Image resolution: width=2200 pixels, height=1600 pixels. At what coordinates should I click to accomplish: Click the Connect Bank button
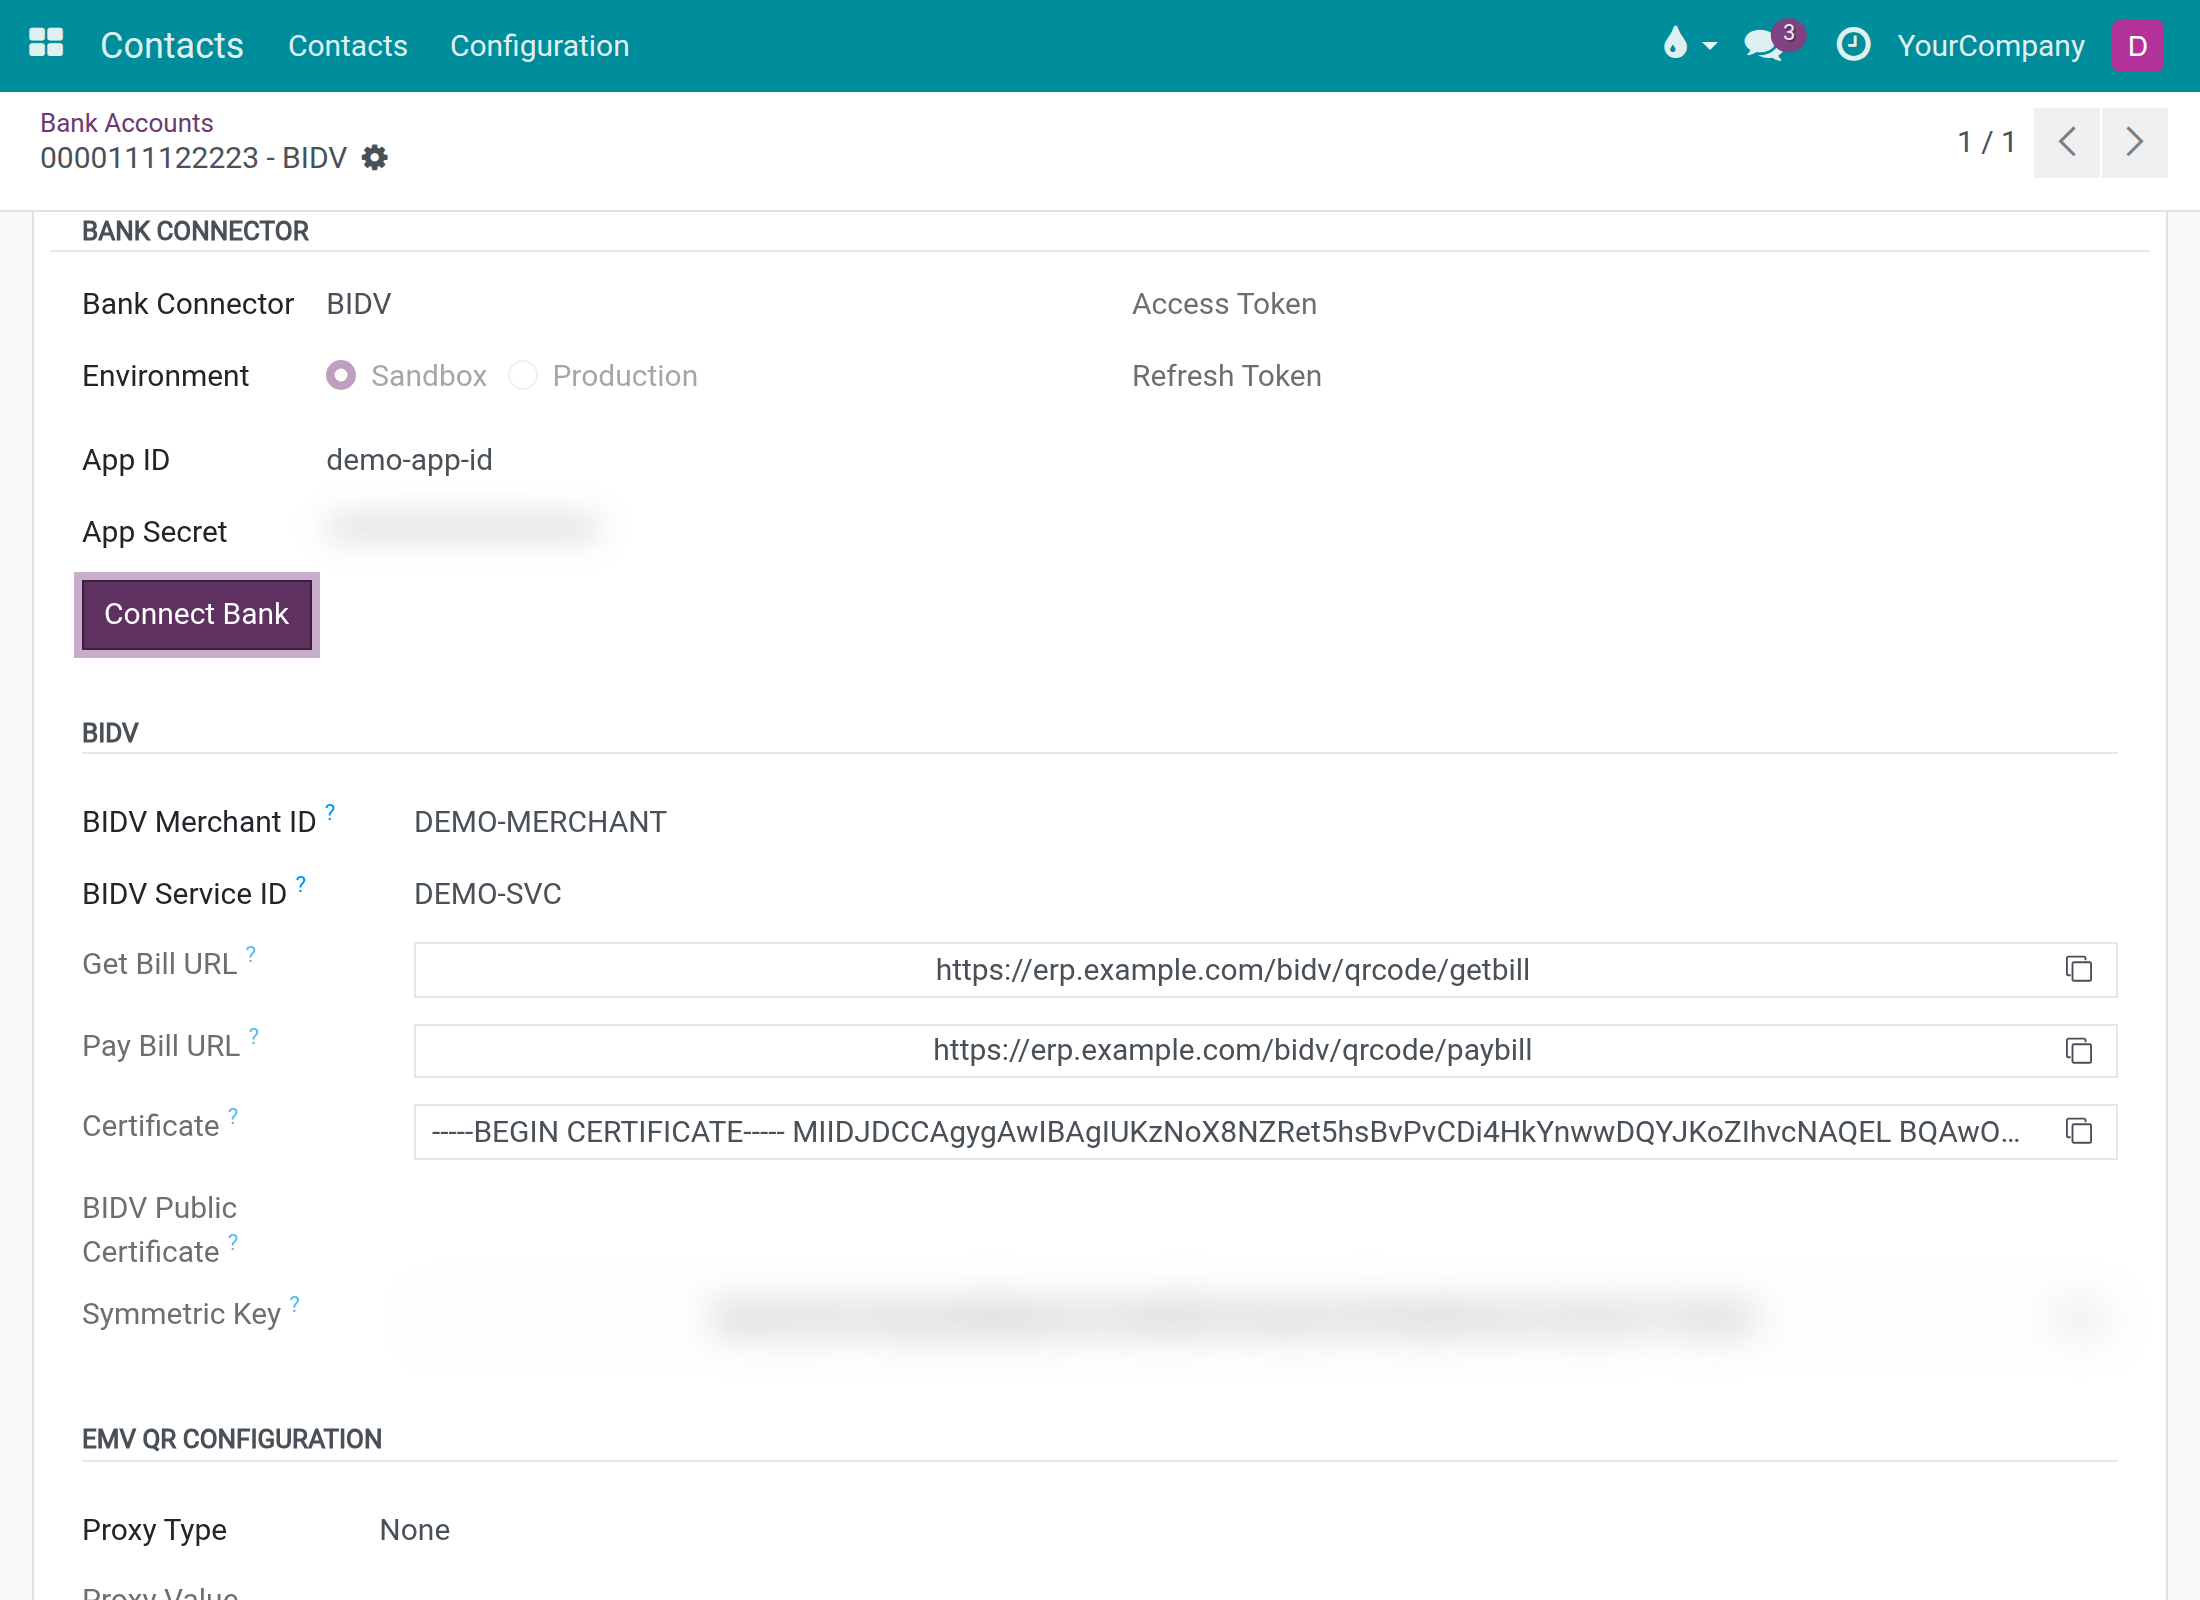(197, 614)
